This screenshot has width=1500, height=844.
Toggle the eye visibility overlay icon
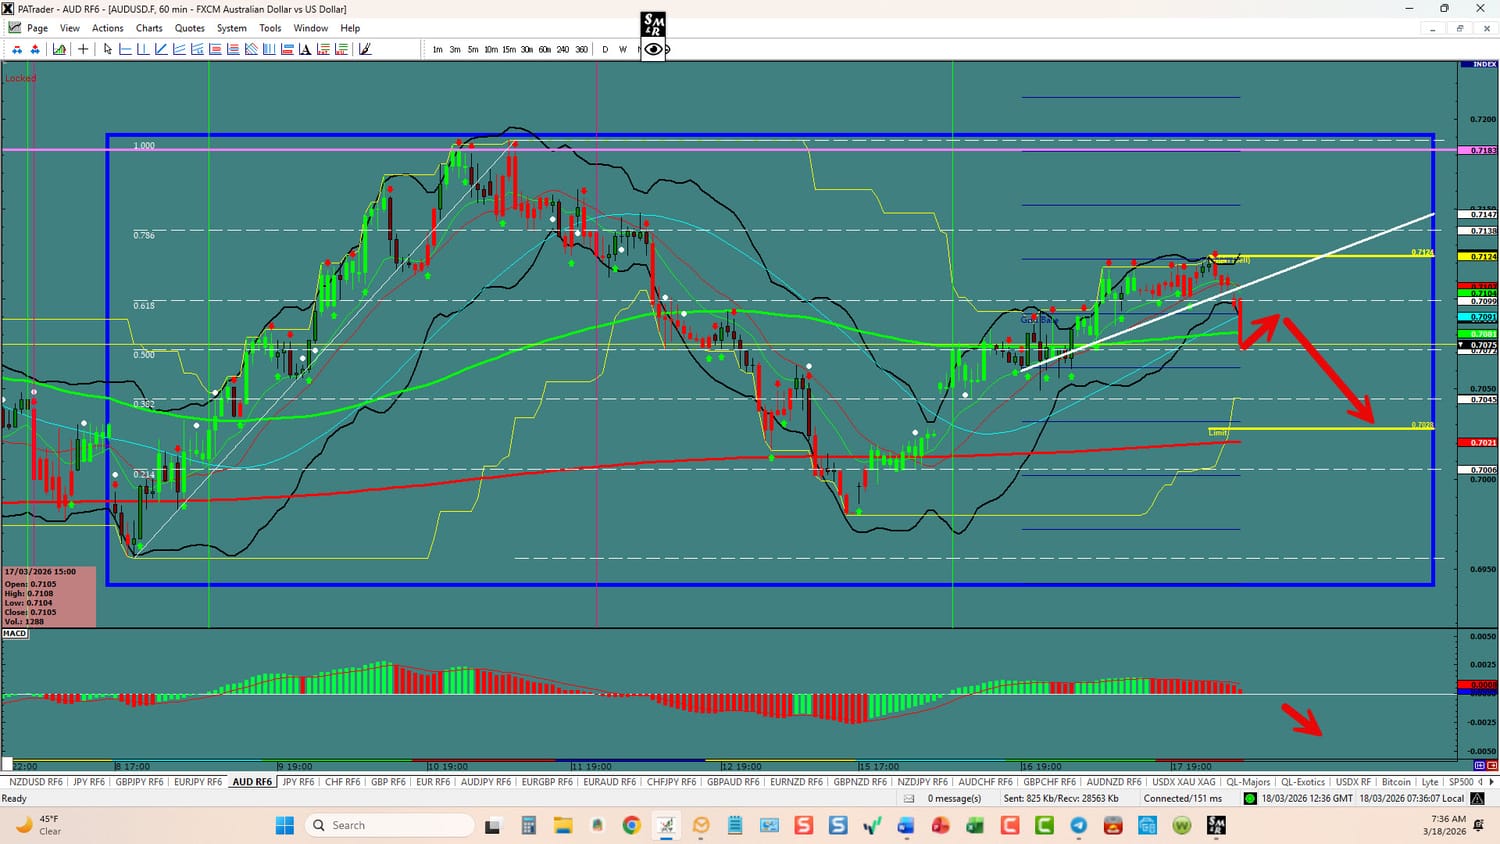[x=653, y=49]
